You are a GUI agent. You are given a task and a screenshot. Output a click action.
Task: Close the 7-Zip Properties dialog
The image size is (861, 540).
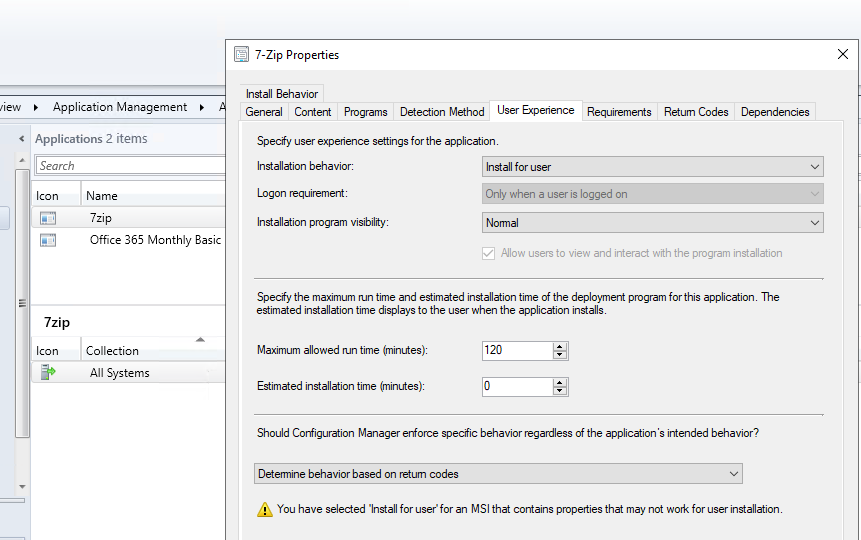843,54
